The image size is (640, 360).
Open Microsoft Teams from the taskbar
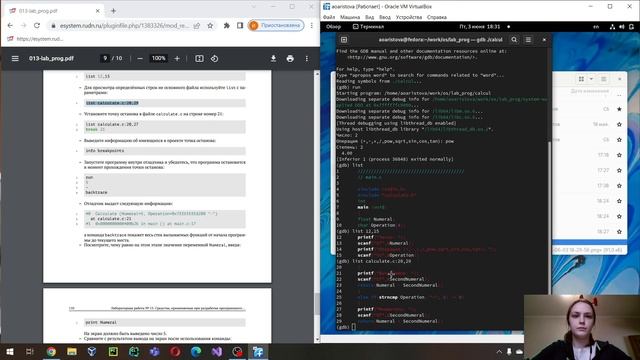(x=155, y=351)
